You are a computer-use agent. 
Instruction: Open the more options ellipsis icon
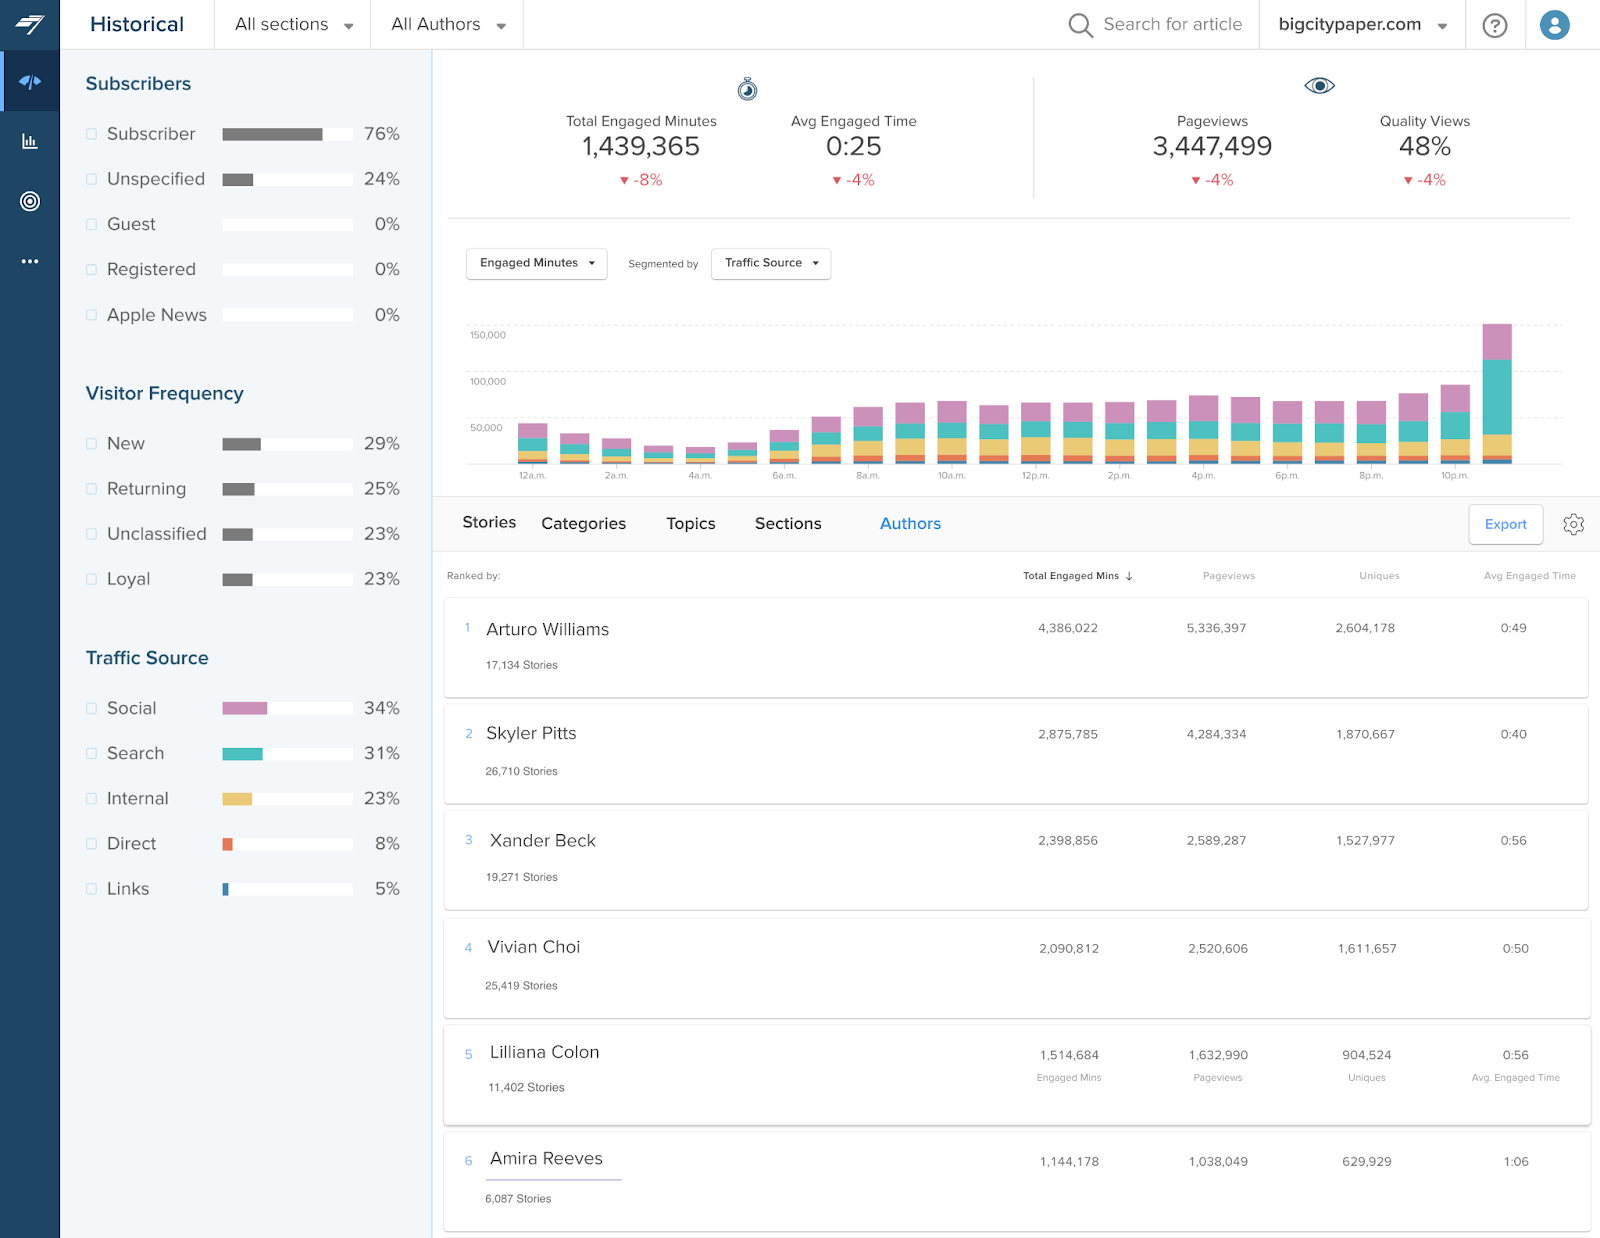[30, 261]
